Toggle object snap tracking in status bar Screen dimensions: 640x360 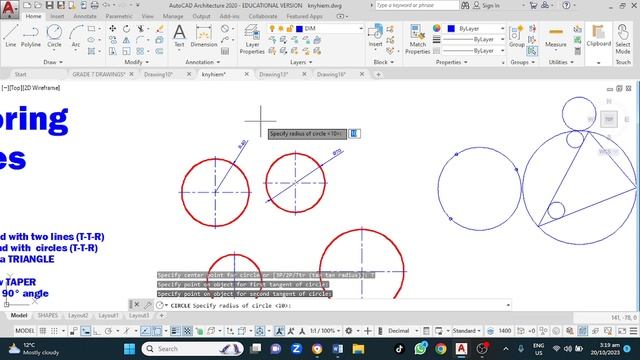146,331
